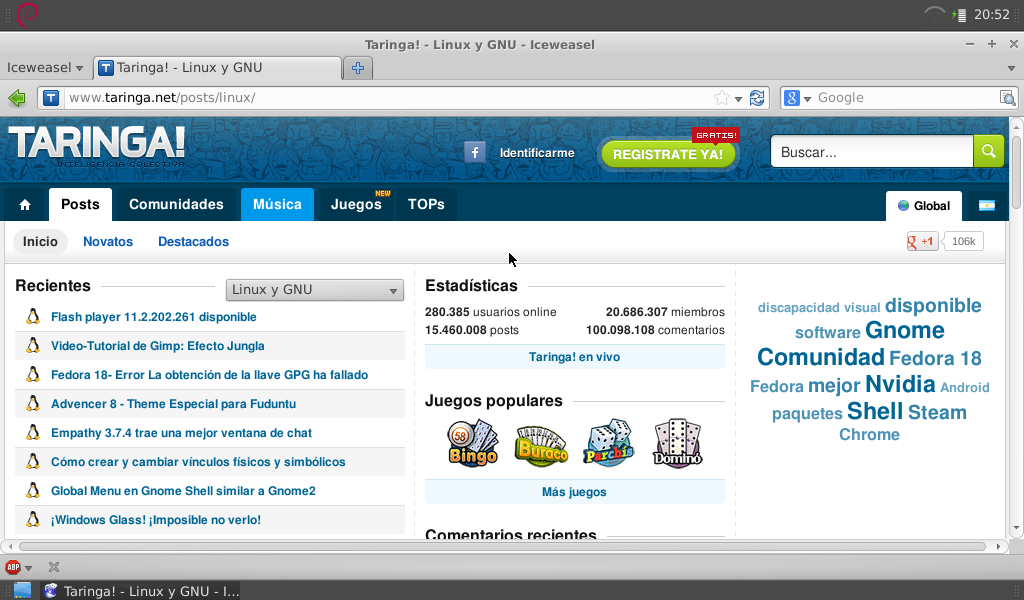Click the Identificarme link
Screen dimensions: 1024x600
[537, 153]
